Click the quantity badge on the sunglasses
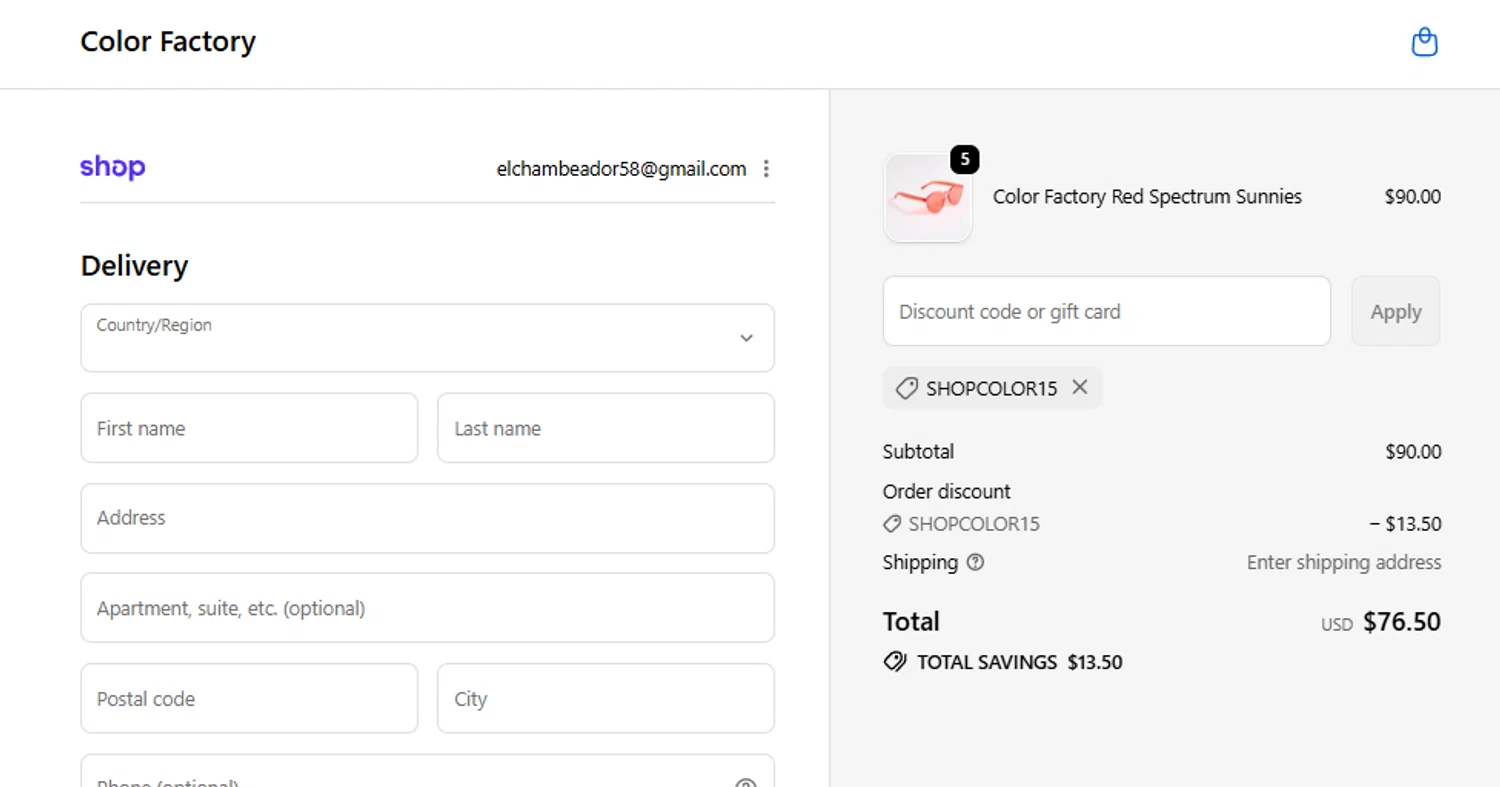The width and height of the screenshot is (1500, 787). [x=964, y=159]
